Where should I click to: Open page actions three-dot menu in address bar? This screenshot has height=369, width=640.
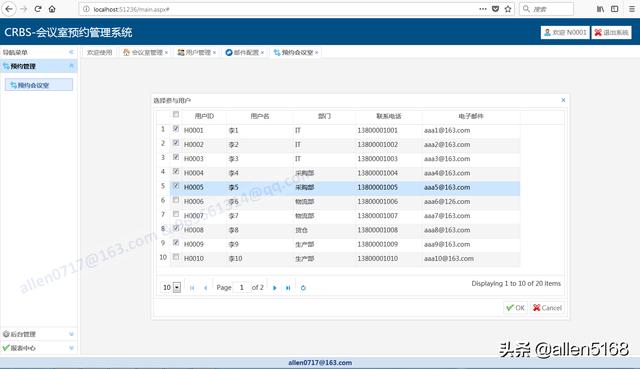[483, 9]
